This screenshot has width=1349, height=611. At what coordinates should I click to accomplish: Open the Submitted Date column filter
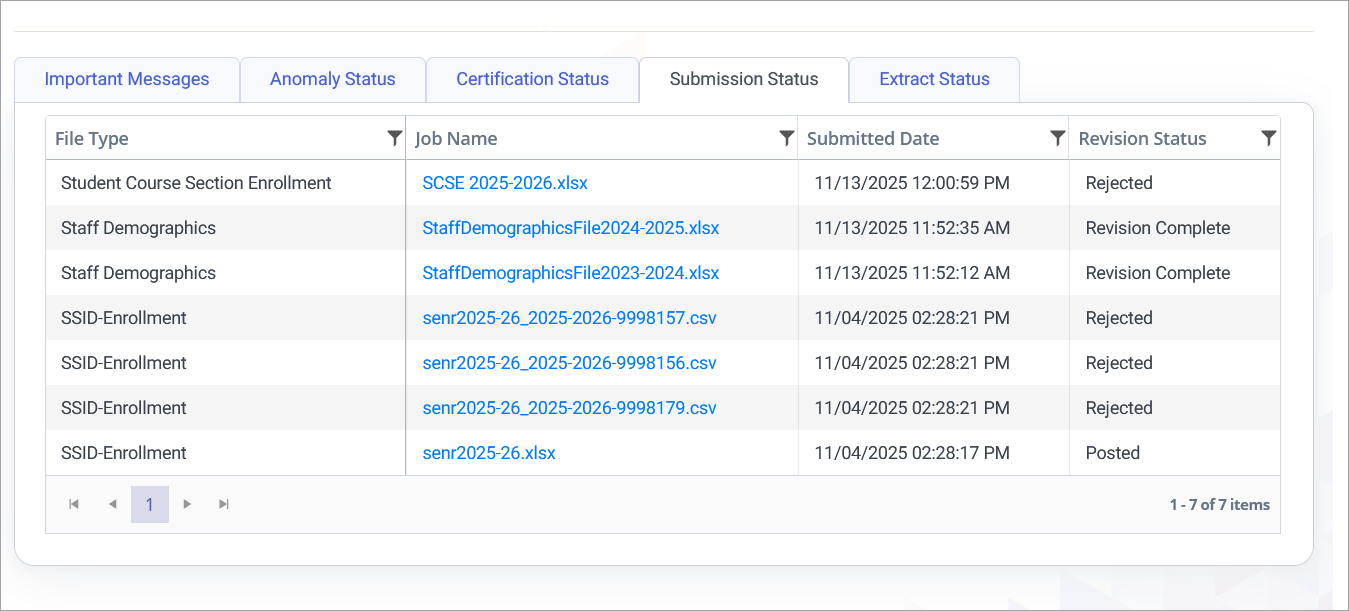coord(1057,138)
